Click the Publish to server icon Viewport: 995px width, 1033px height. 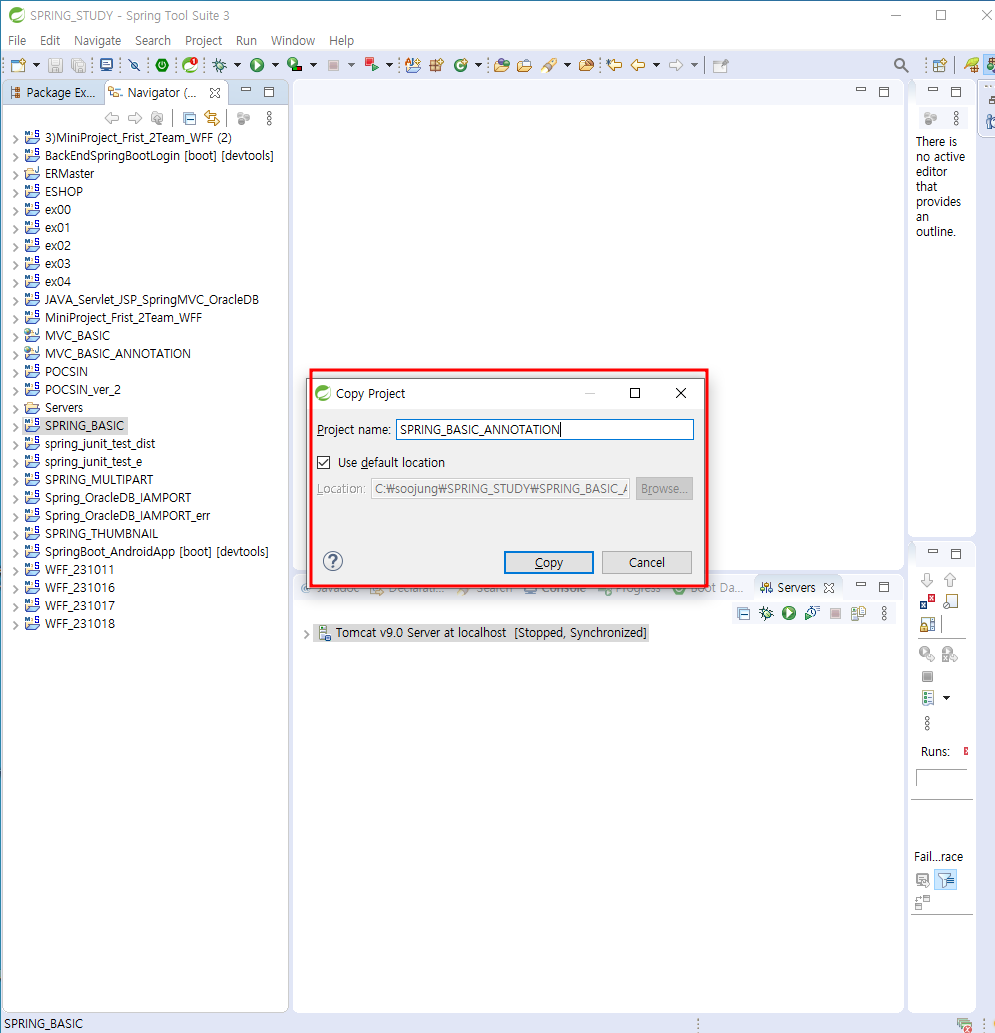click(x=858, y=613)
